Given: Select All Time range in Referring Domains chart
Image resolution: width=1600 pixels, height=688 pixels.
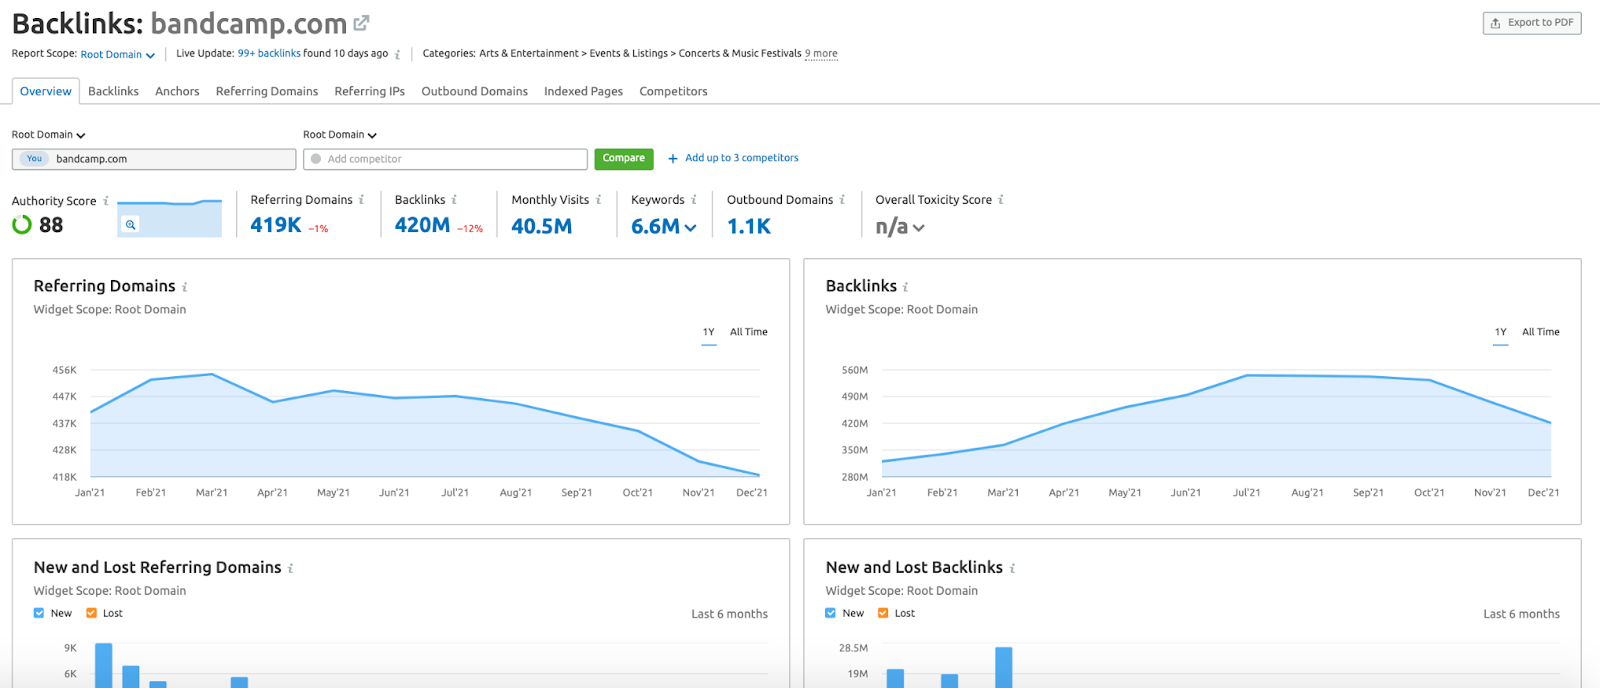Looking at the screenshot, I should (749, 332).
